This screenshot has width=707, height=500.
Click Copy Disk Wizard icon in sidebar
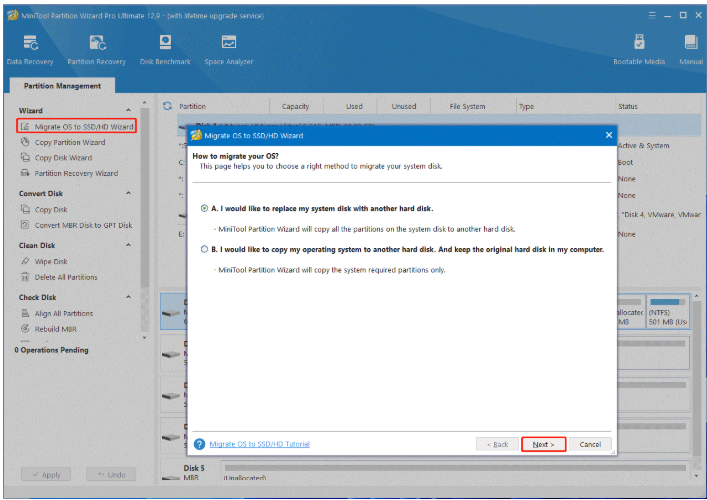25,157
